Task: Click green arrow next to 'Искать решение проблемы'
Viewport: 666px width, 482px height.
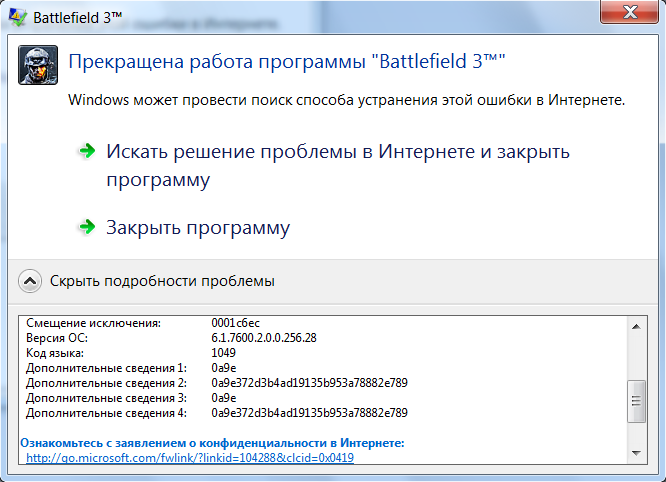Action: point(87,150)
